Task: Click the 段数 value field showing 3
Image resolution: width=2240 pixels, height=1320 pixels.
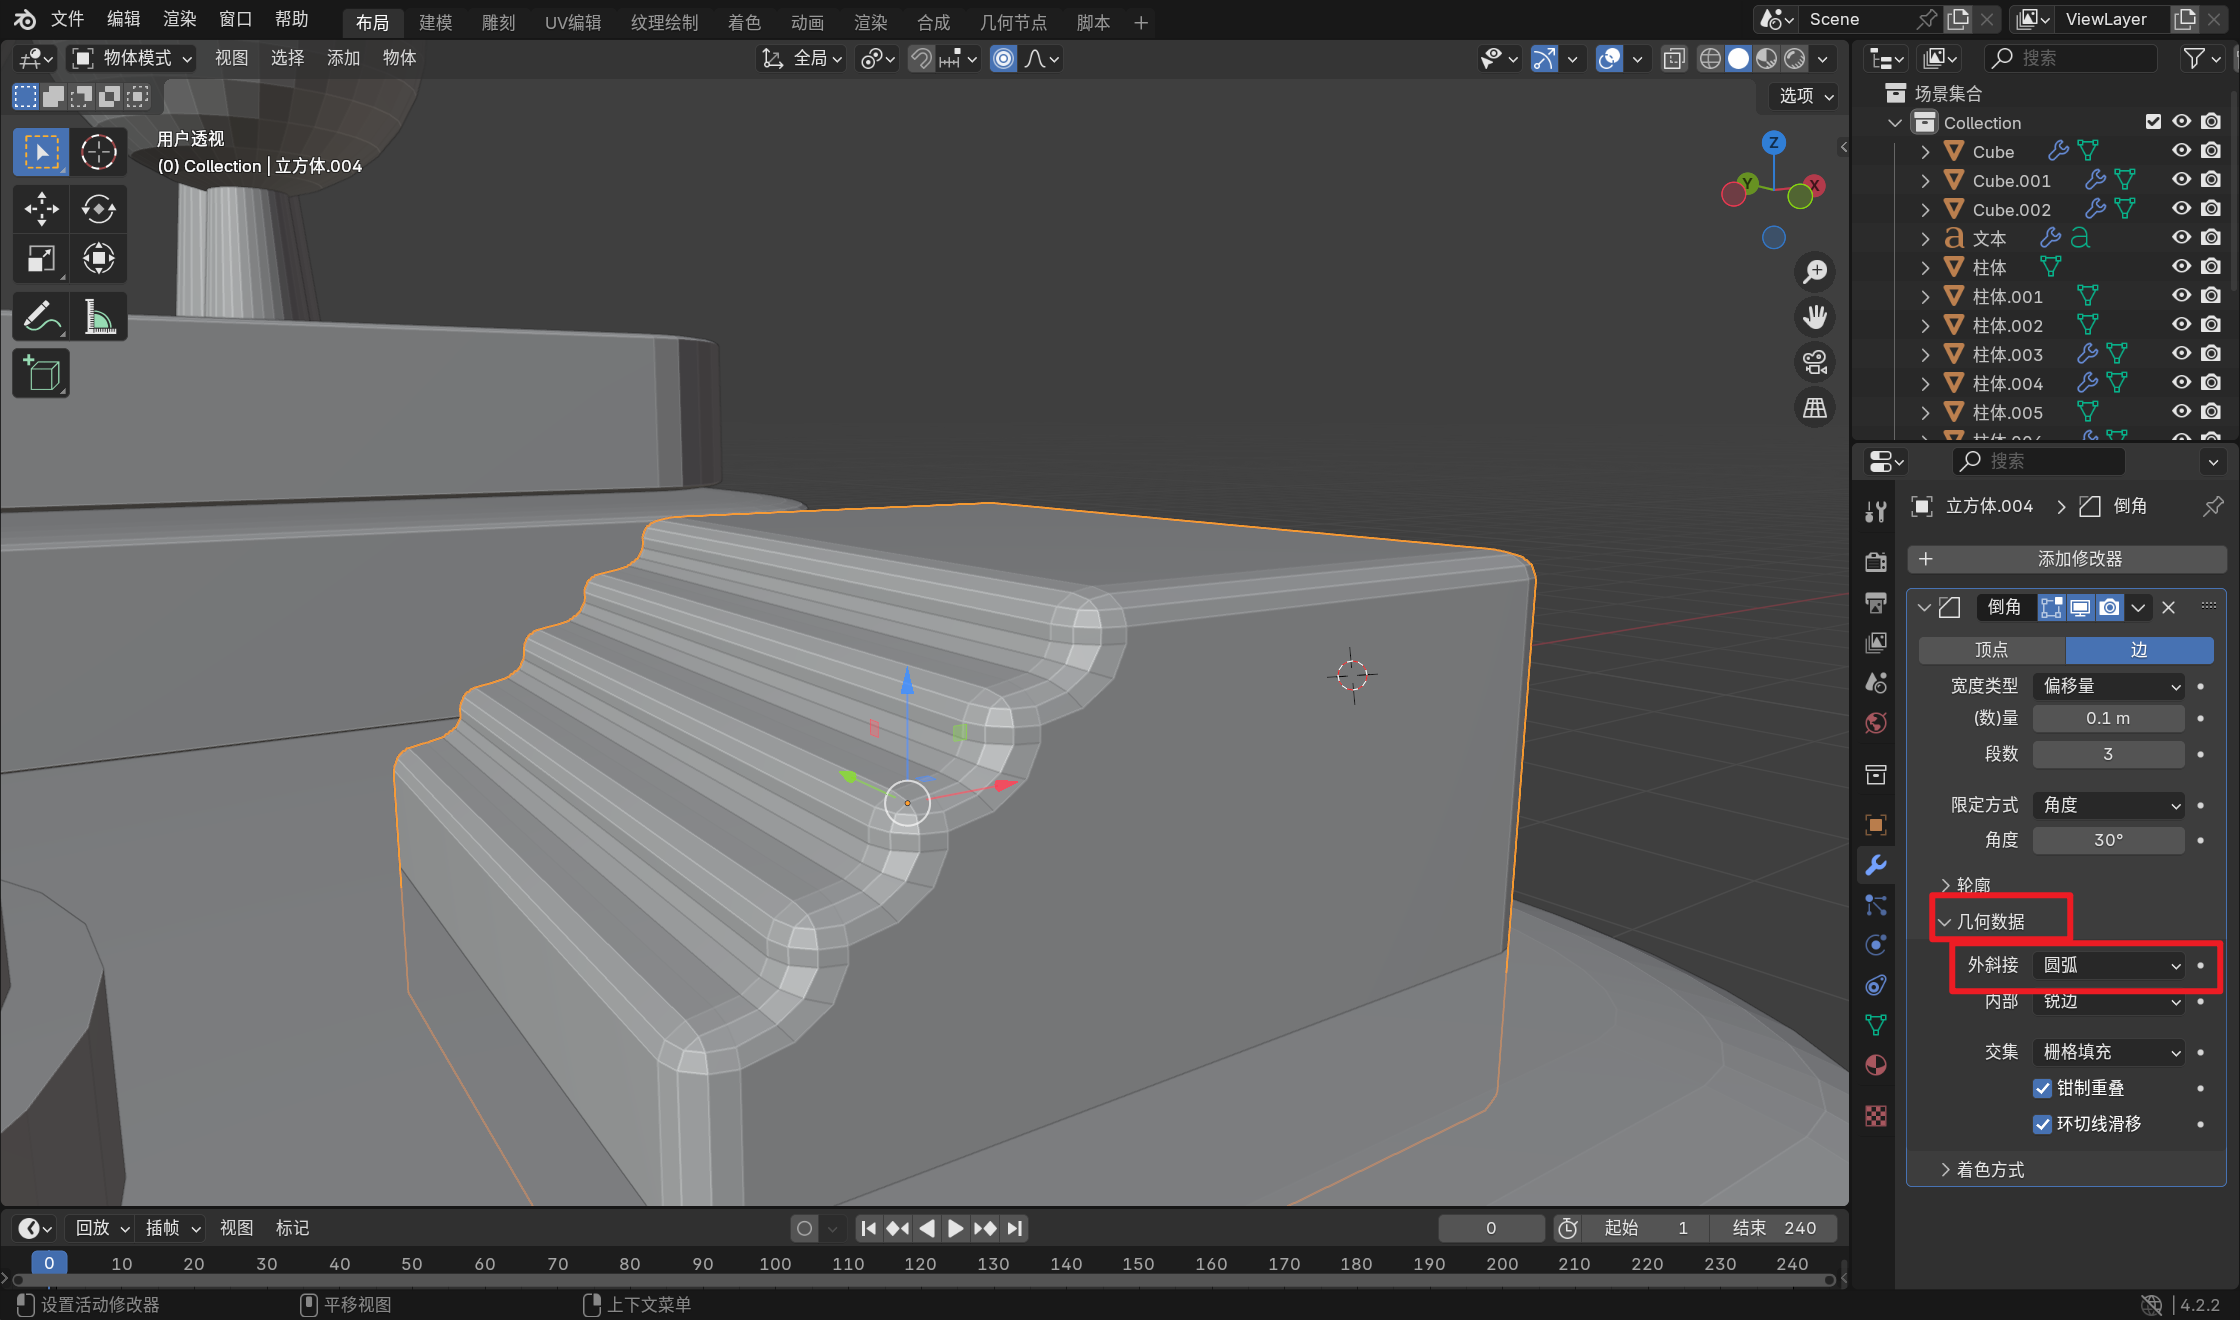Action: (x=2108, y=754)
